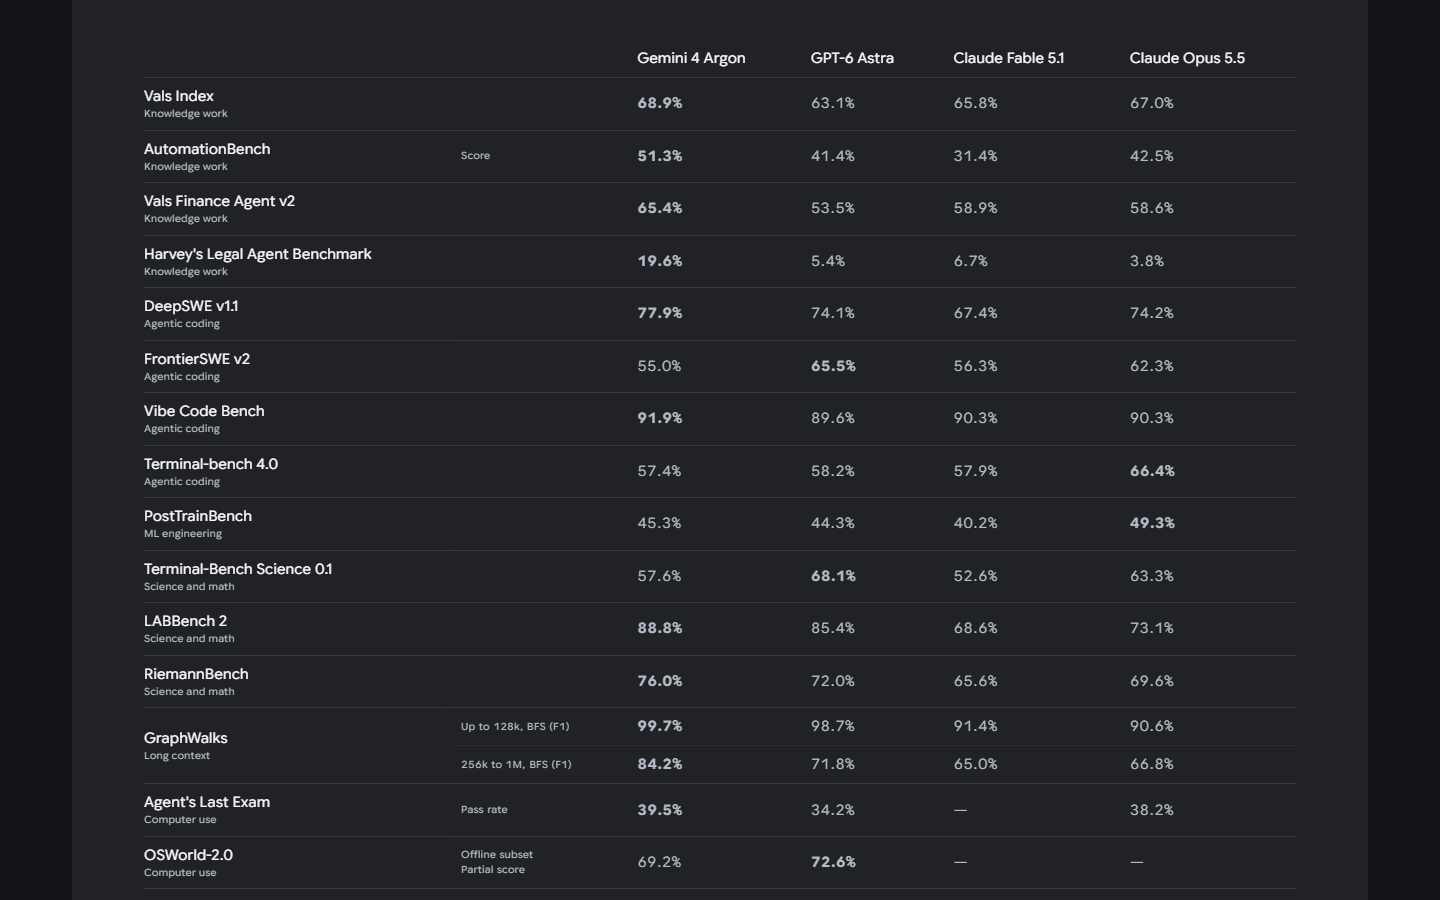Image resolution: width=1440 pixels, height=900 pixels.
Task: Click the Score label in AutomationBench row
Action: click(x=475, y=156)
